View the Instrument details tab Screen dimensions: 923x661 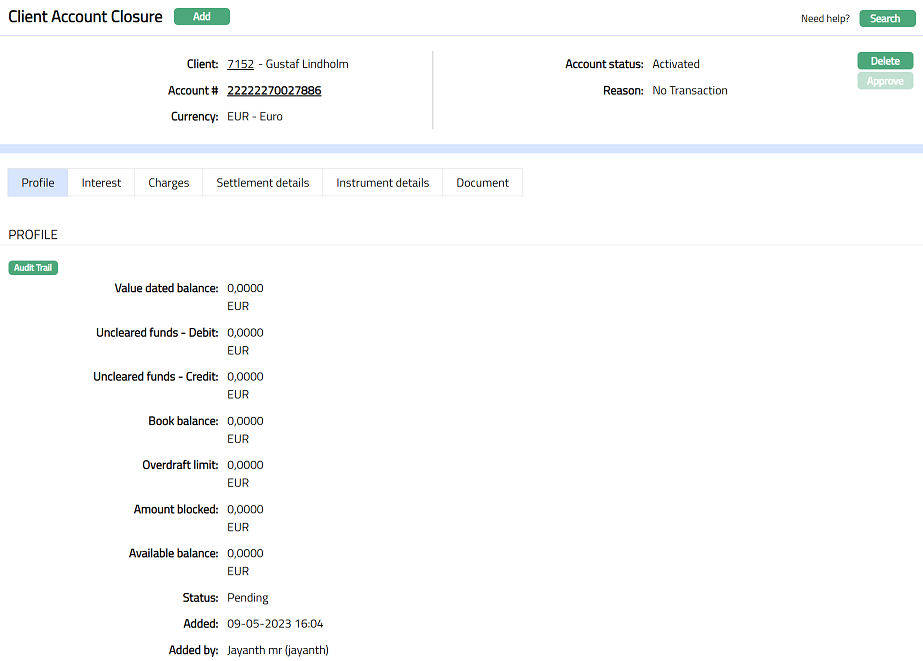(x=382, y=183)
